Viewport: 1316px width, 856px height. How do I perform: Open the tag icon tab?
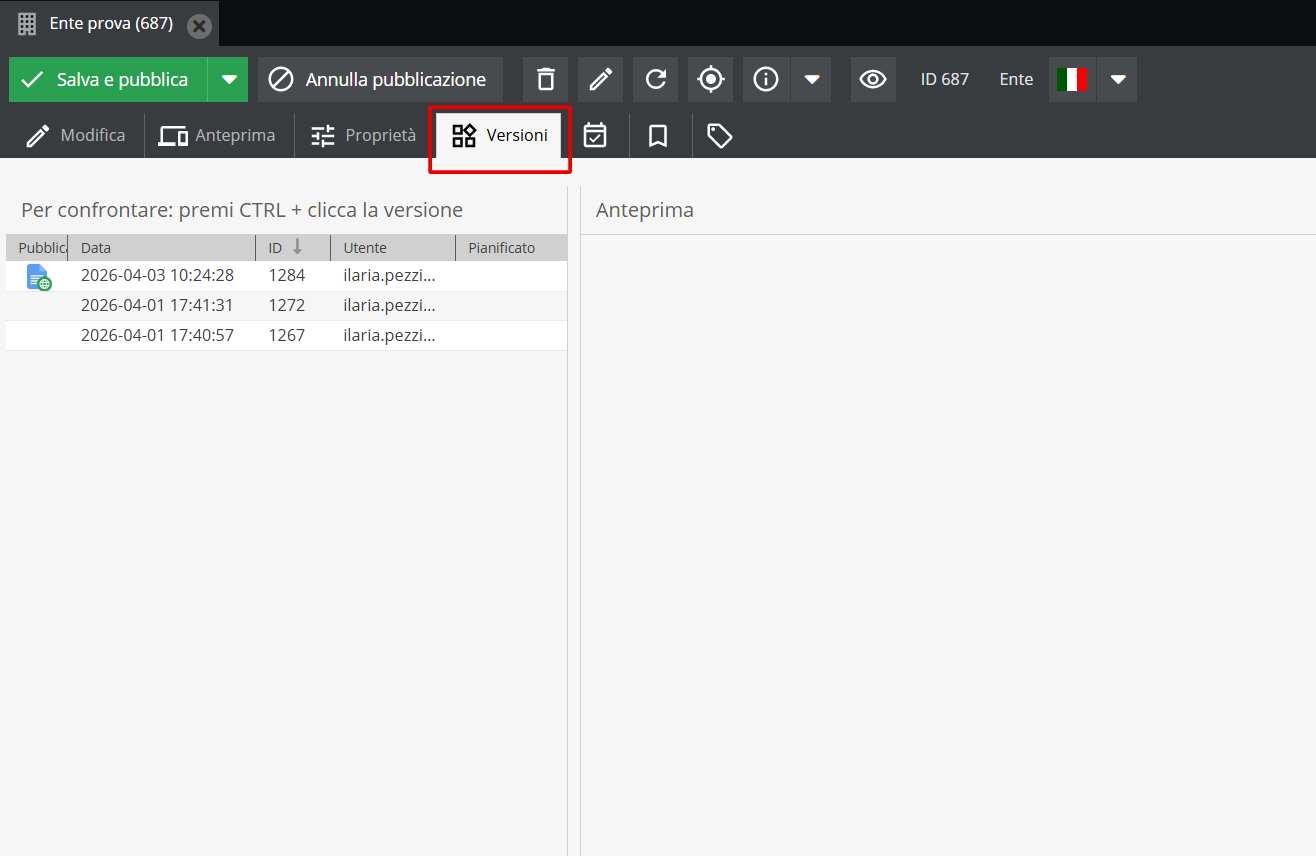[719, 136]
